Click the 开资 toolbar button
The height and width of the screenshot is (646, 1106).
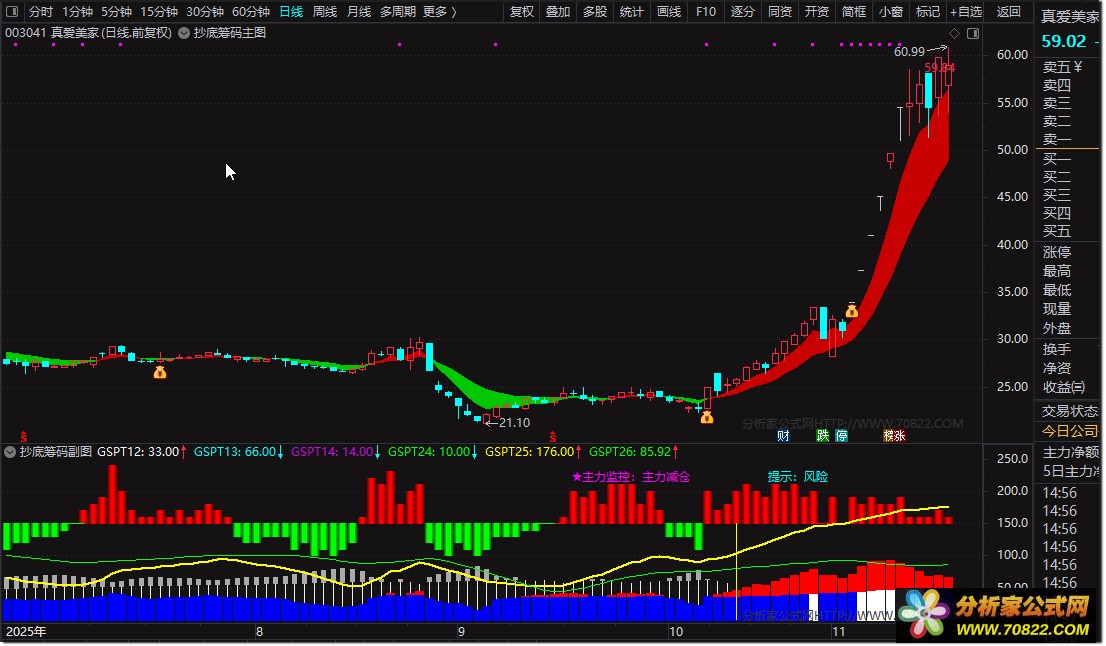(817, 12)
